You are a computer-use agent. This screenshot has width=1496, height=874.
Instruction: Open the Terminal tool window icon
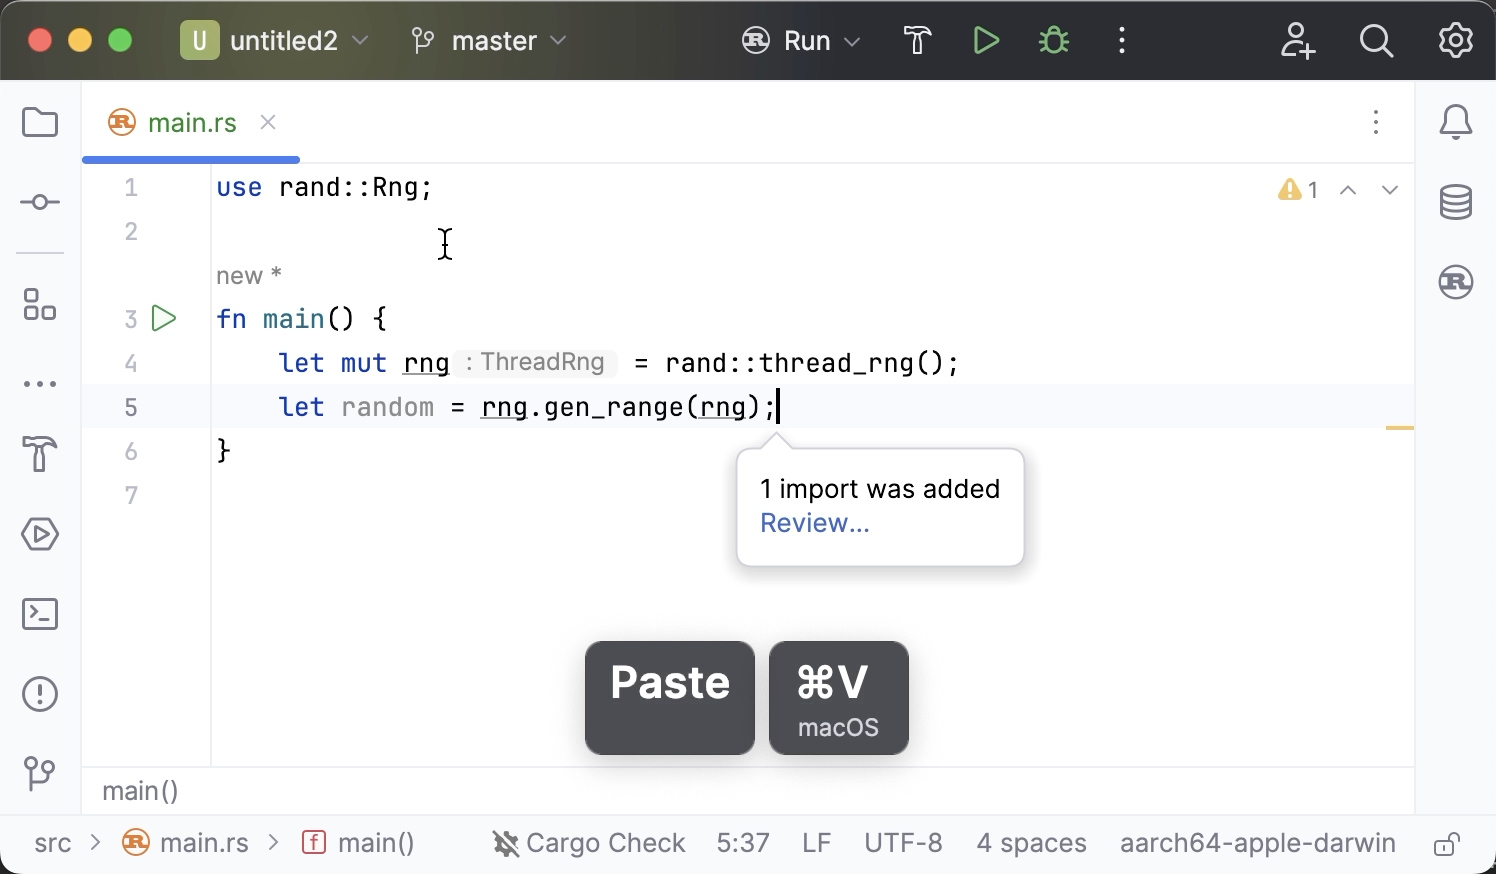pyautogui.click(x=40, y=614)
